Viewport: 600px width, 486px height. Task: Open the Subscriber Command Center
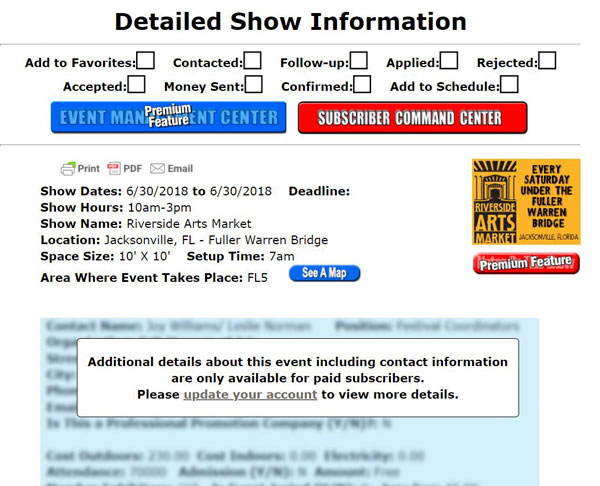(412, 117)
